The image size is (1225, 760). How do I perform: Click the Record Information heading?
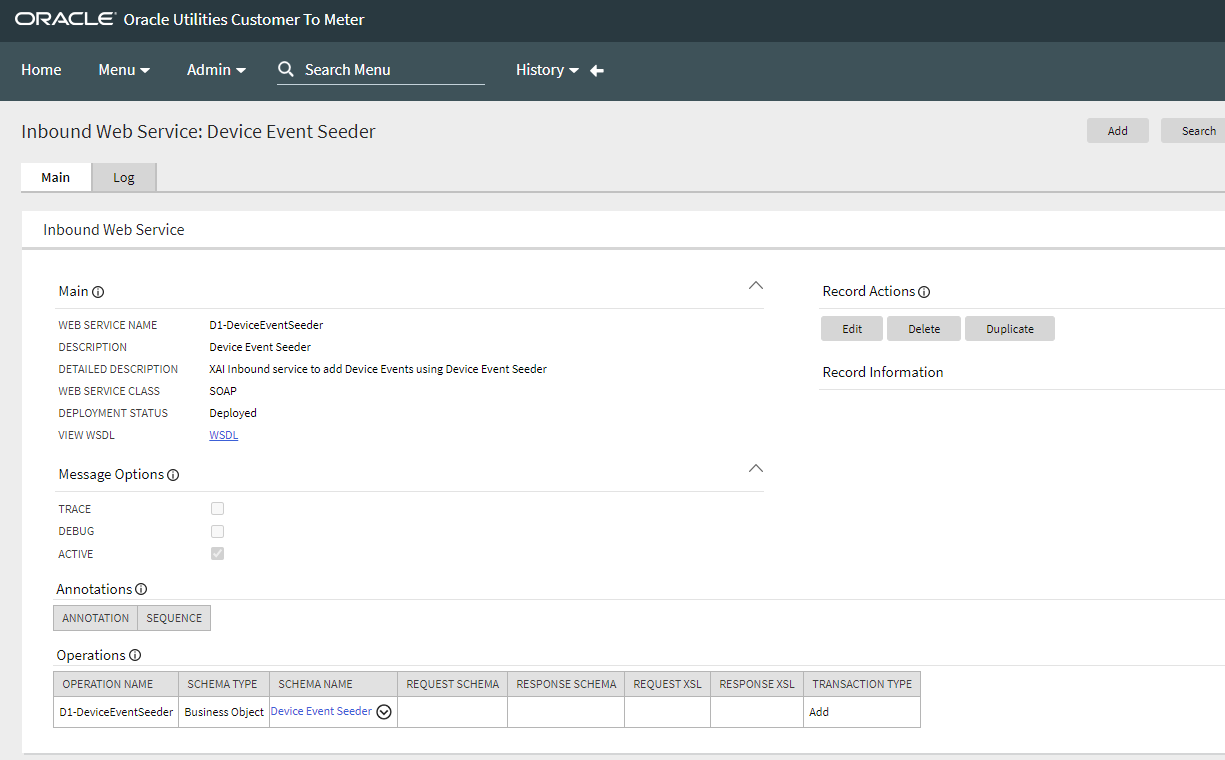pos(883,372)
